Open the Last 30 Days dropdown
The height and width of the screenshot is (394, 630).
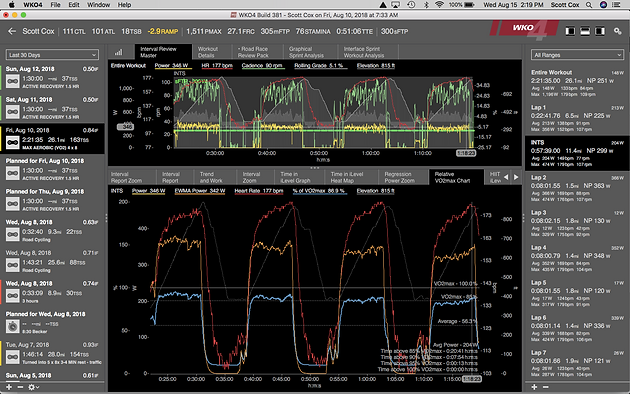coord(52,55)
